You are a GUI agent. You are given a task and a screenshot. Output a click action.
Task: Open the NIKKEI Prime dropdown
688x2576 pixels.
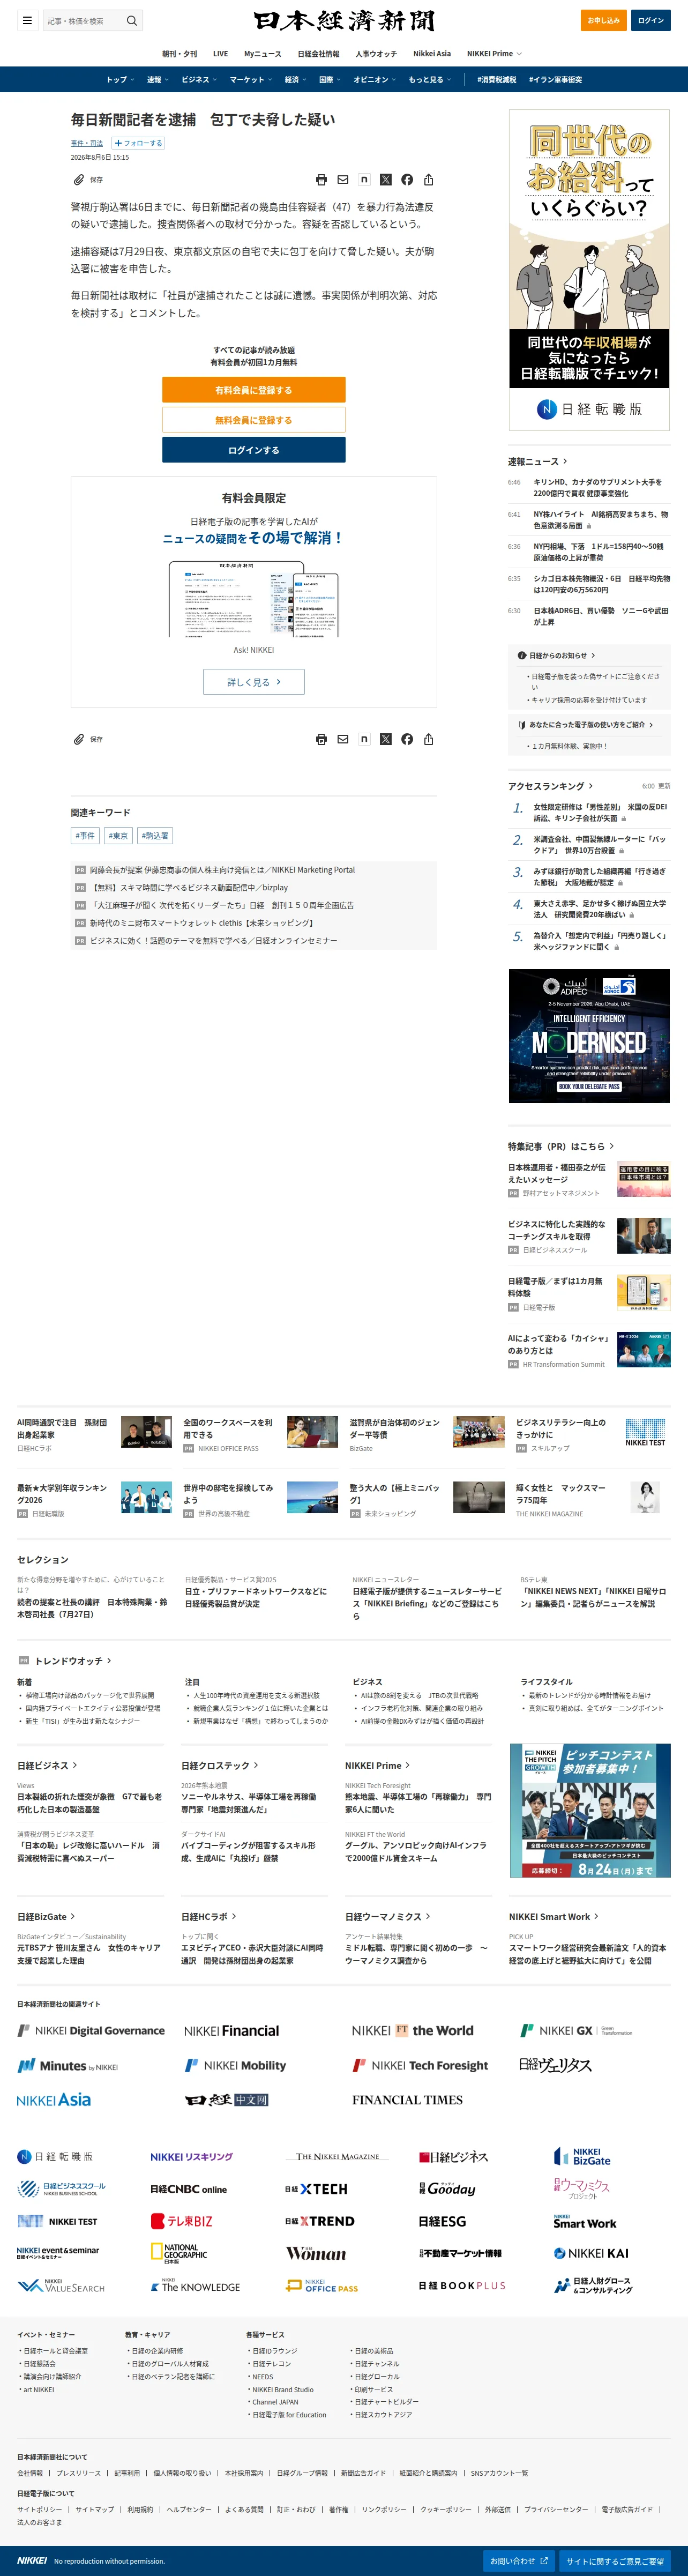pyautogui.click(x=494, y=54)
